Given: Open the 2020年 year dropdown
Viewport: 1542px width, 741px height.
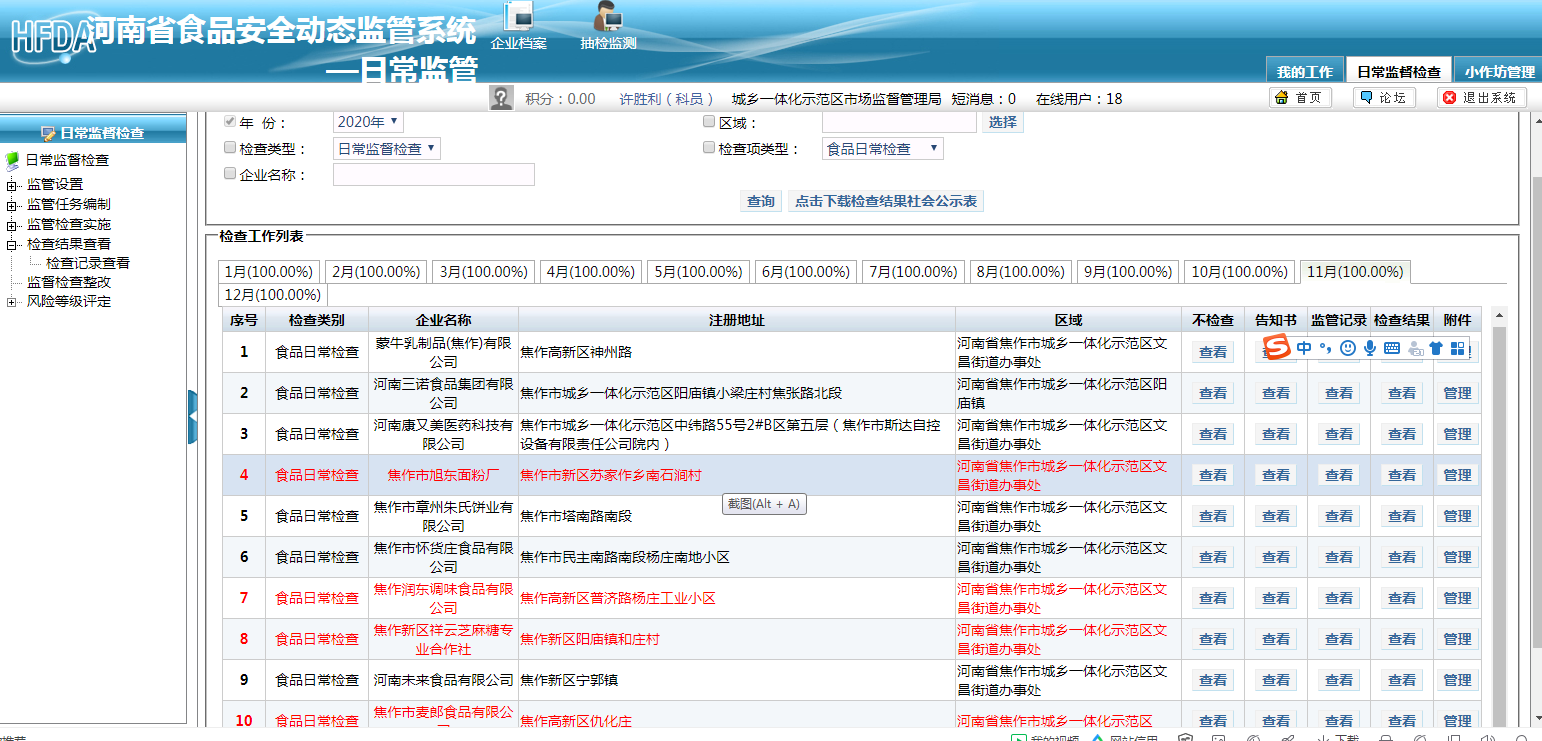Looking at the screenshot, I should pos(368,122).
